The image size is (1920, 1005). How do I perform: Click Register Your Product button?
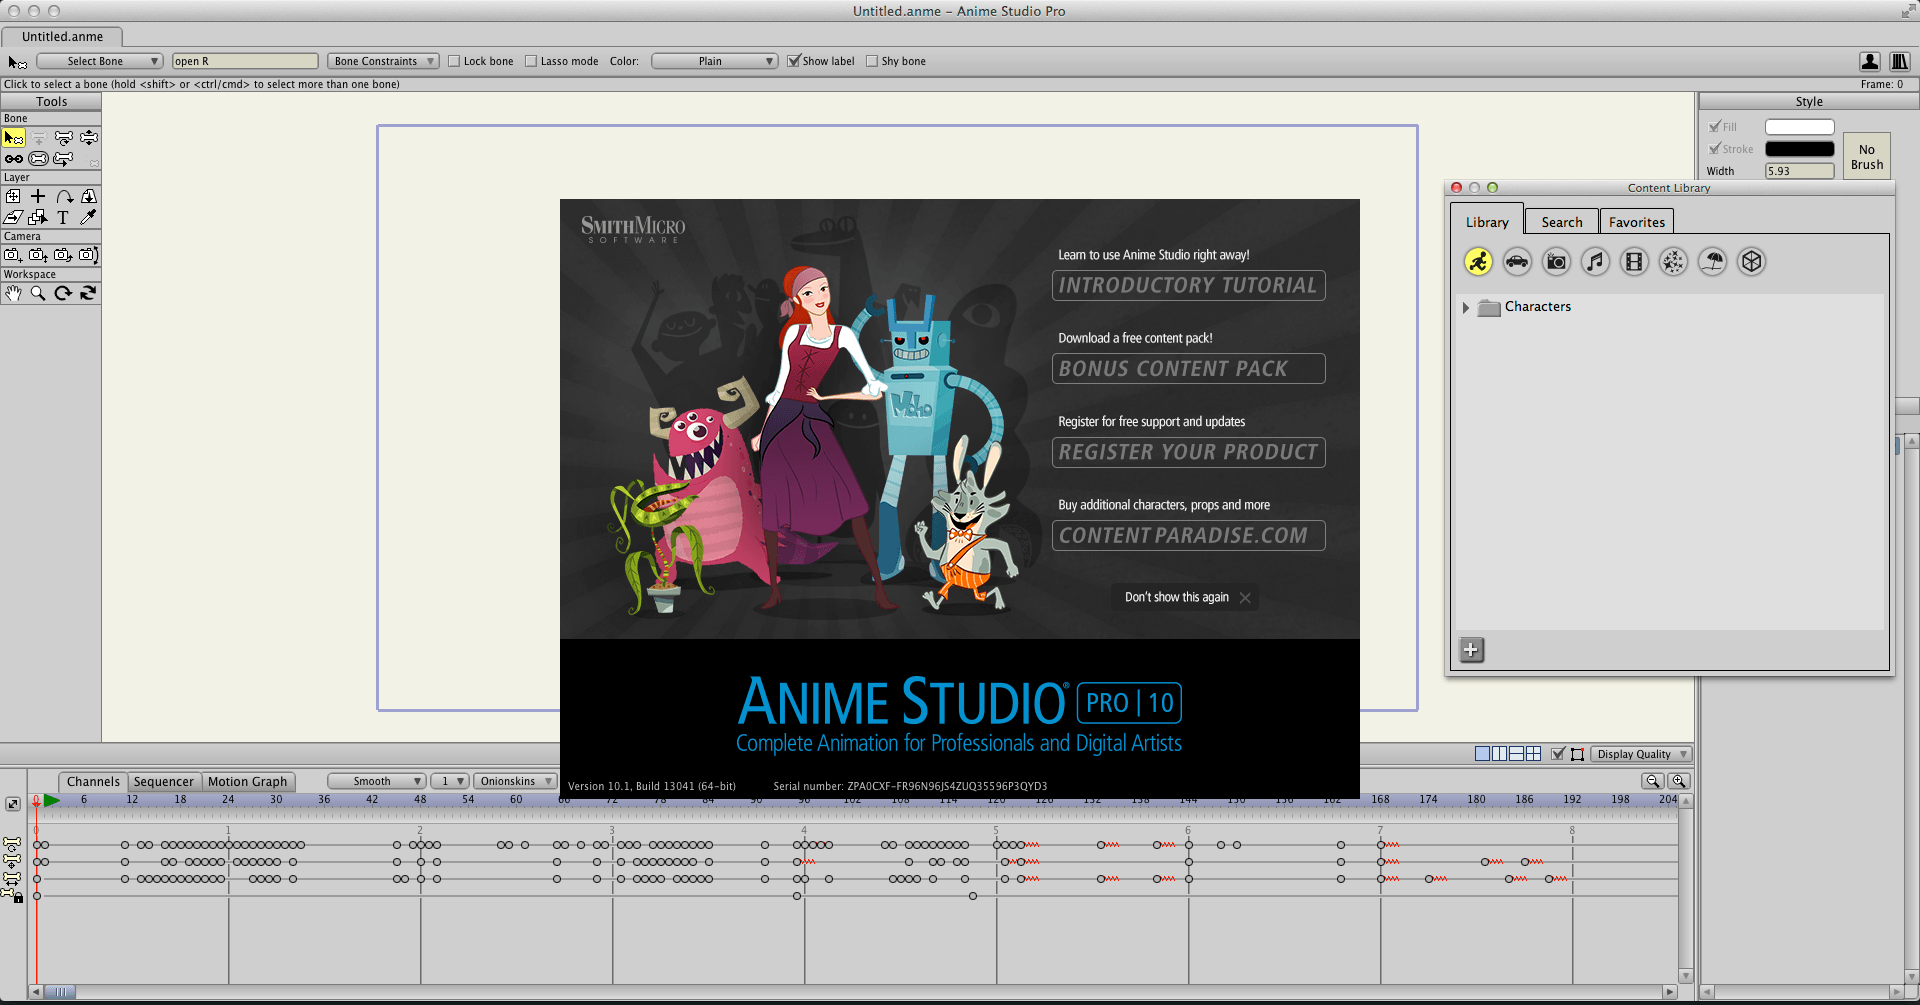(1189, 452)
